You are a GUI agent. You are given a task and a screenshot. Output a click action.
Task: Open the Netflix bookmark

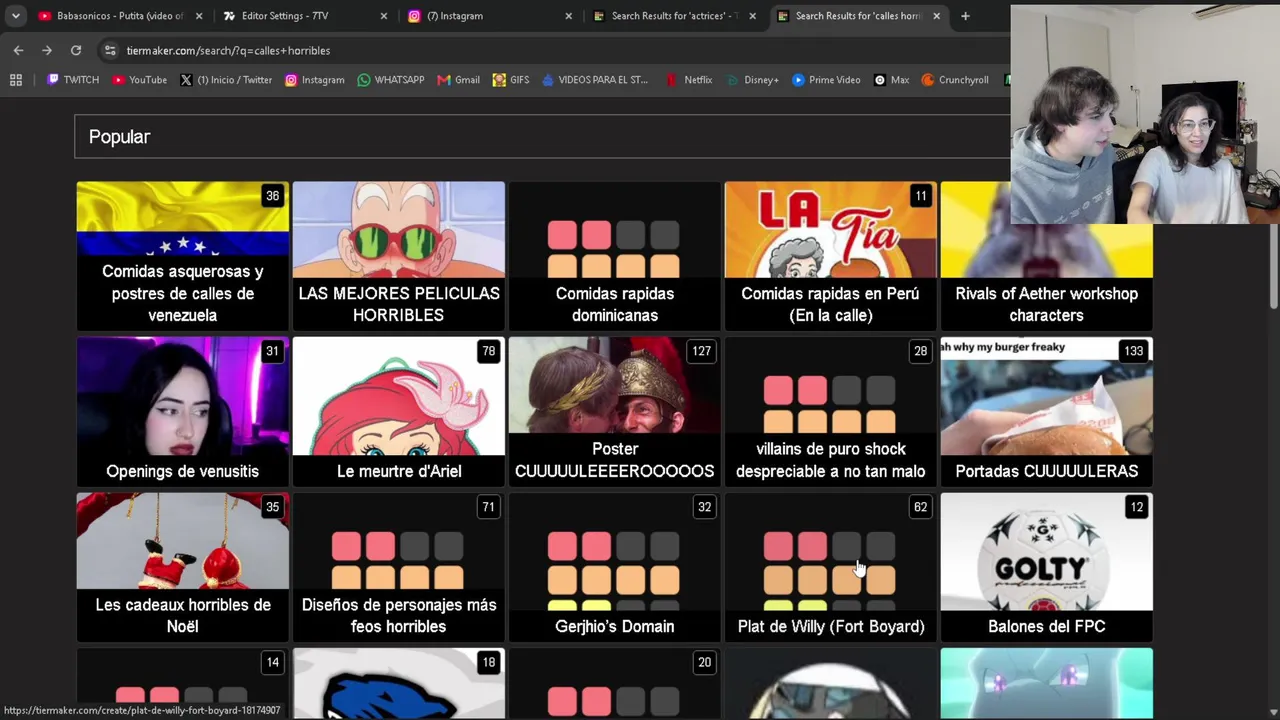(690, 80)
